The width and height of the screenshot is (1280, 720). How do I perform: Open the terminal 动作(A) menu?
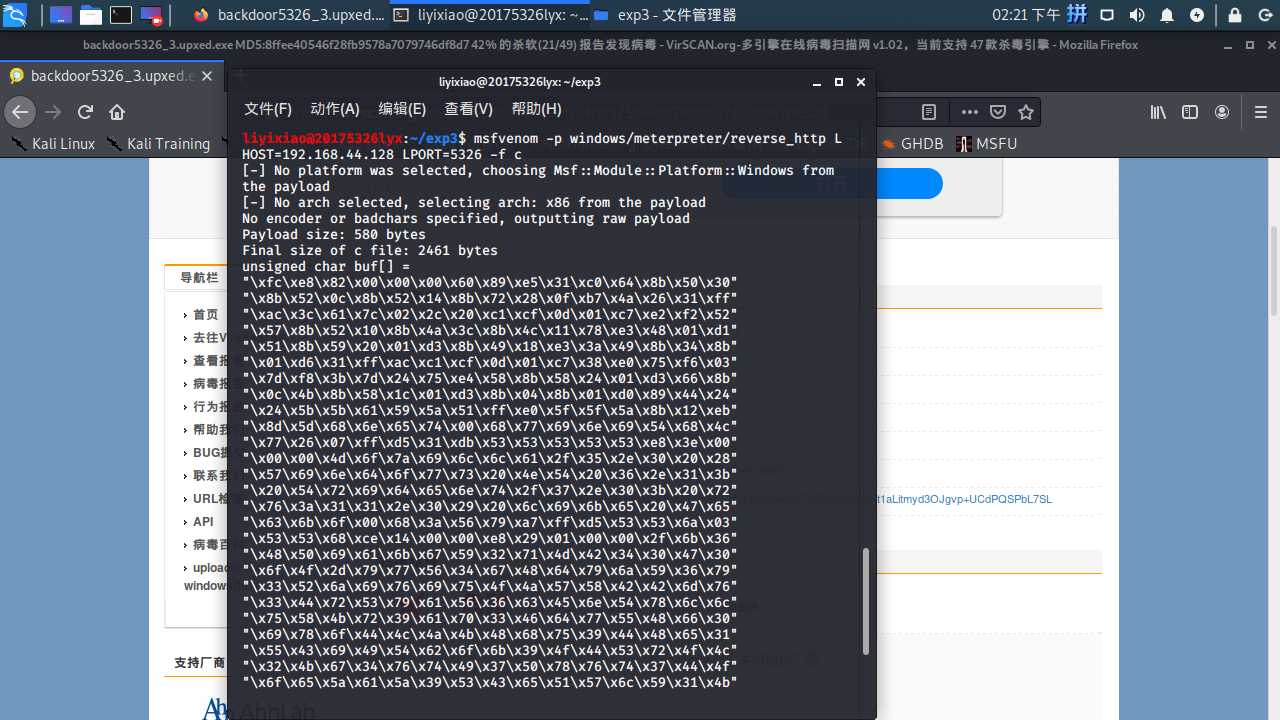click(335, 109)
